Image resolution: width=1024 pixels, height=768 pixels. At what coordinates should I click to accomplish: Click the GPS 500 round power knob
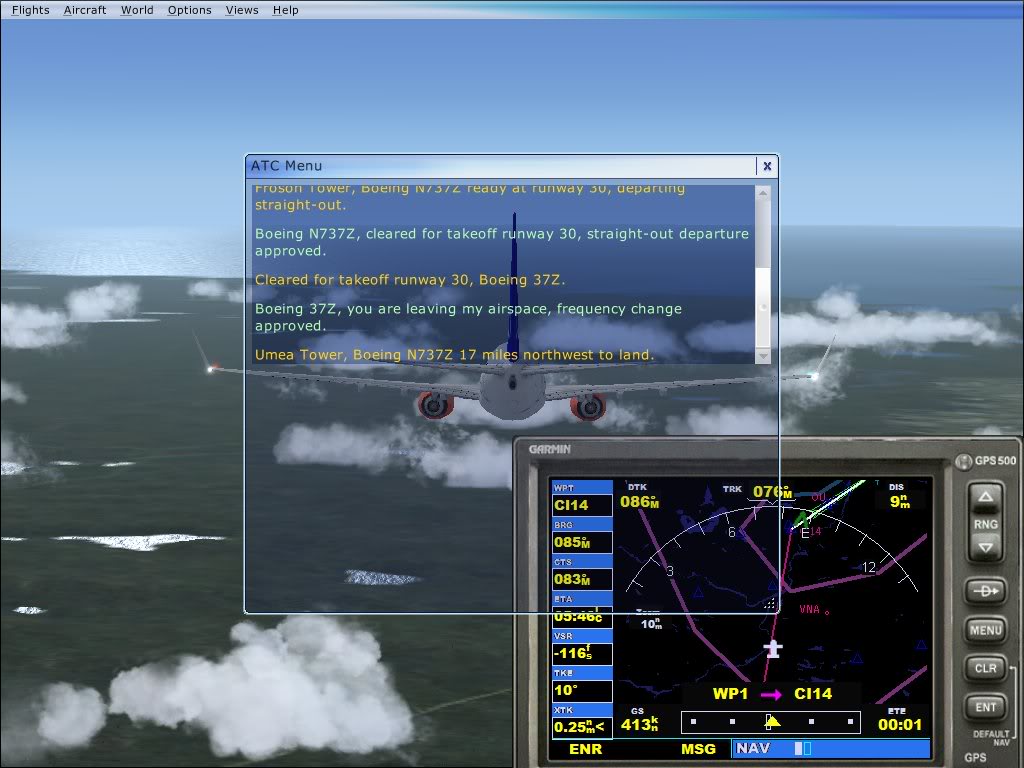pyautogui.click(x=963, y=461)
